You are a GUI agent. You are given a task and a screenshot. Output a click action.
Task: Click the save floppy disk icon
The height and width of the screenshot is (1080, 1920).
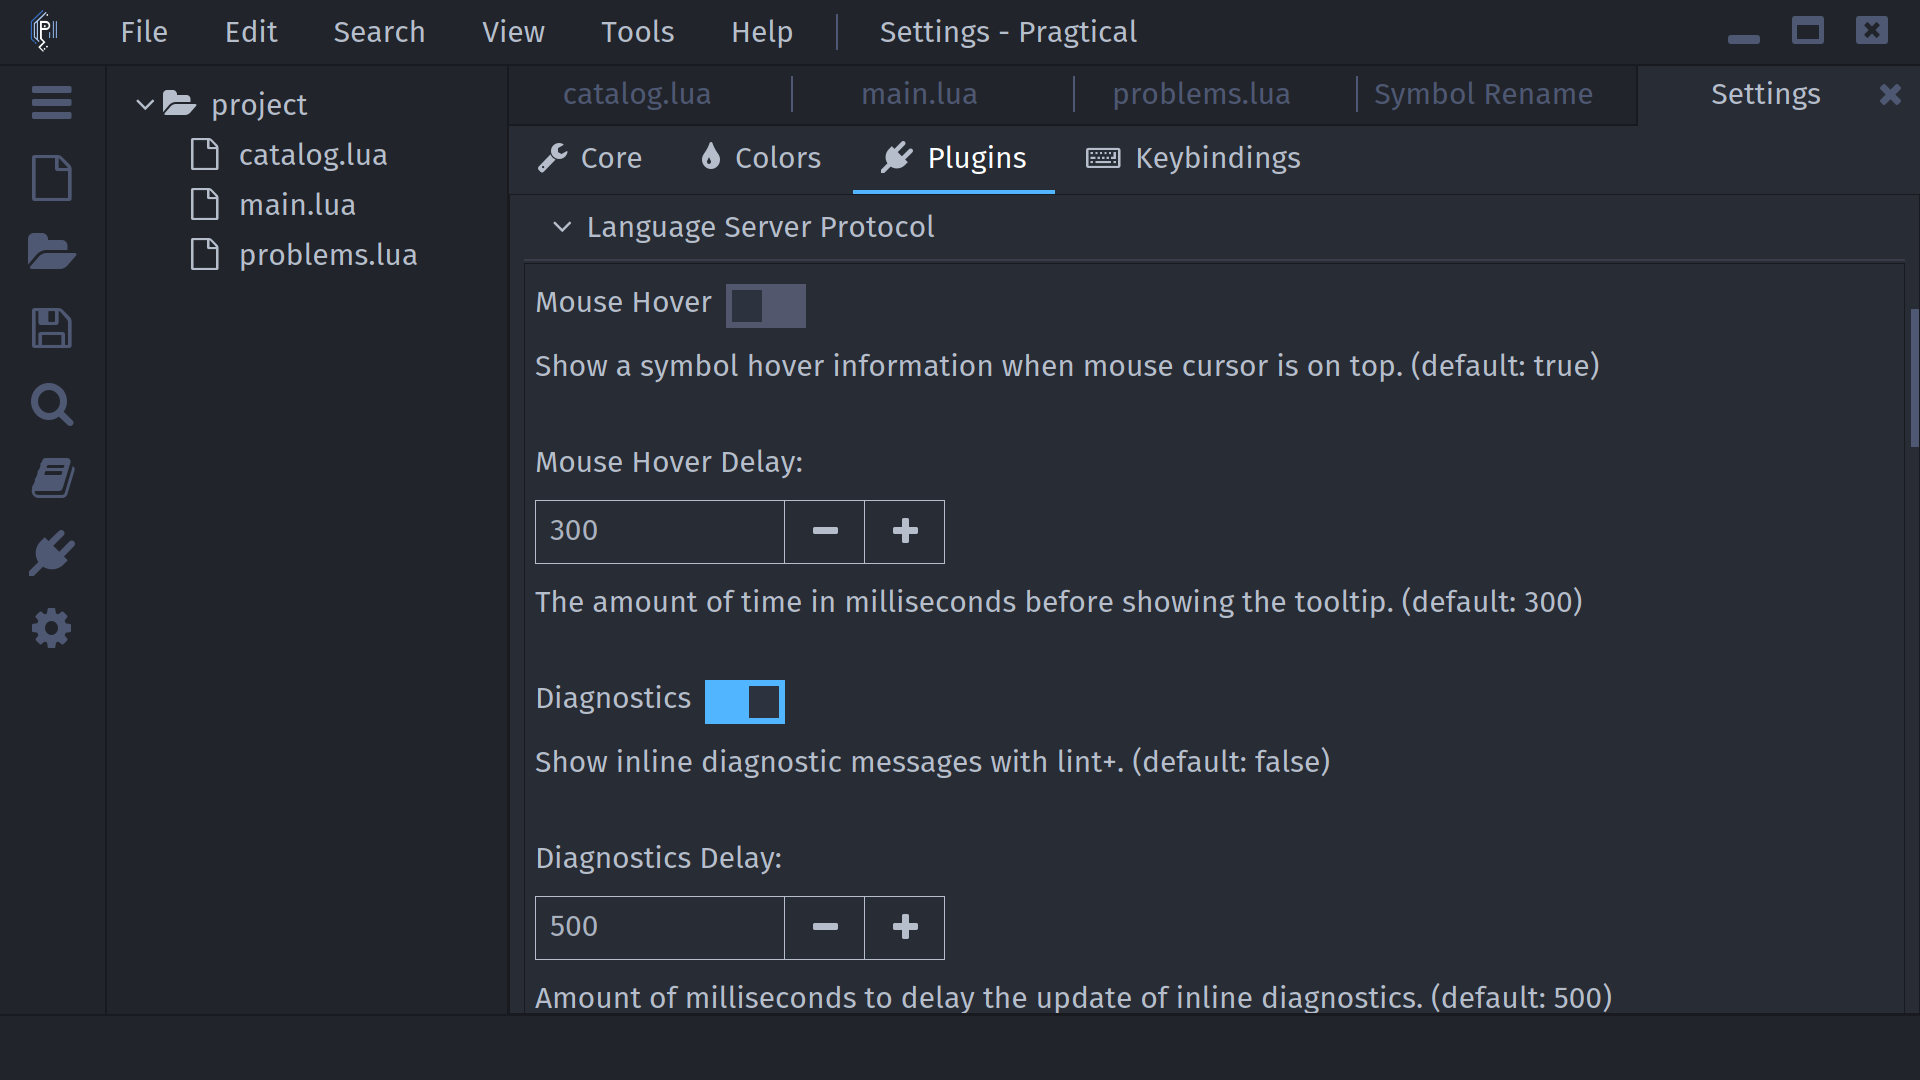51,328
